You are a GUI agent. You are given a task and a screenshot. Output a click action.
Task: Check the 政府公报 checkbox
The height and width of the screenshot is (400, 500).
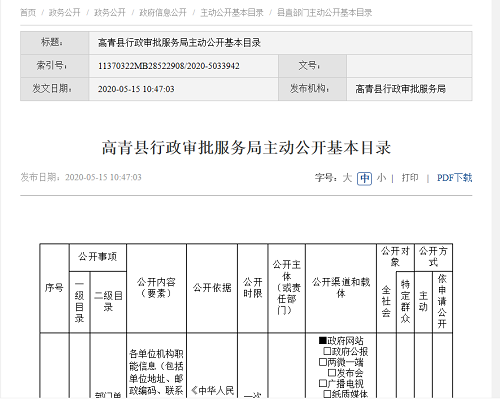[x=327, y=351]
